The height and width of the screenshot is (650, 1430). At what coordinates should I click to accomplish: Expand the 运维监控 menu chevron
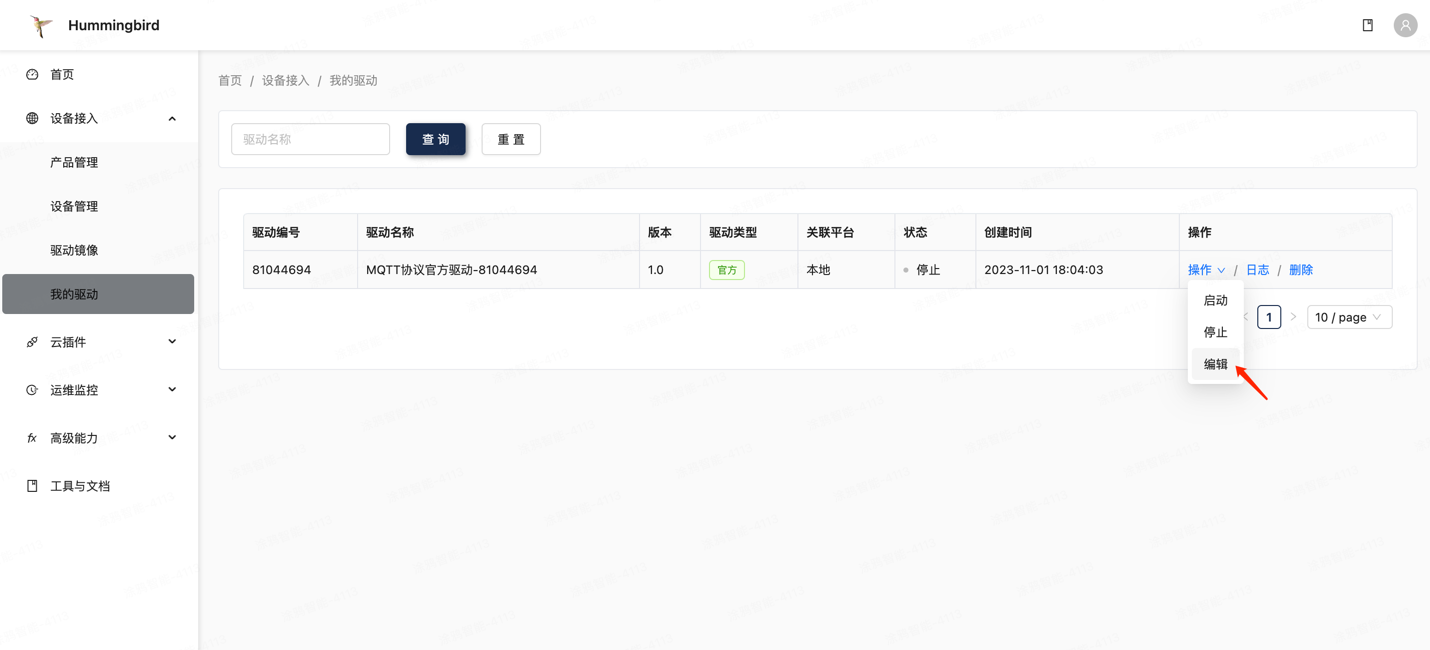click(171, 389)
